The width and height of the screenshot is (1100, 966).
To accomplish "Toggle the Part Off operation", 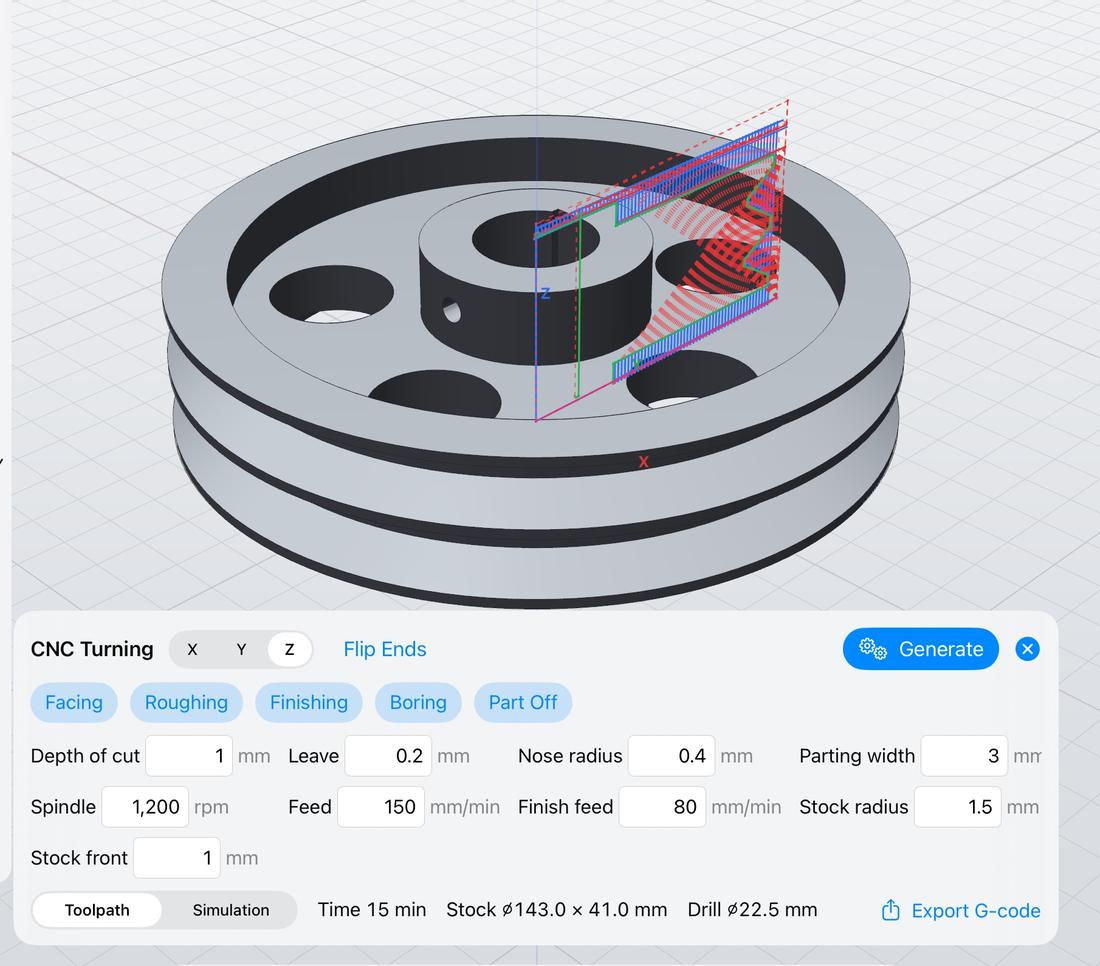I will tap(523, 702).
